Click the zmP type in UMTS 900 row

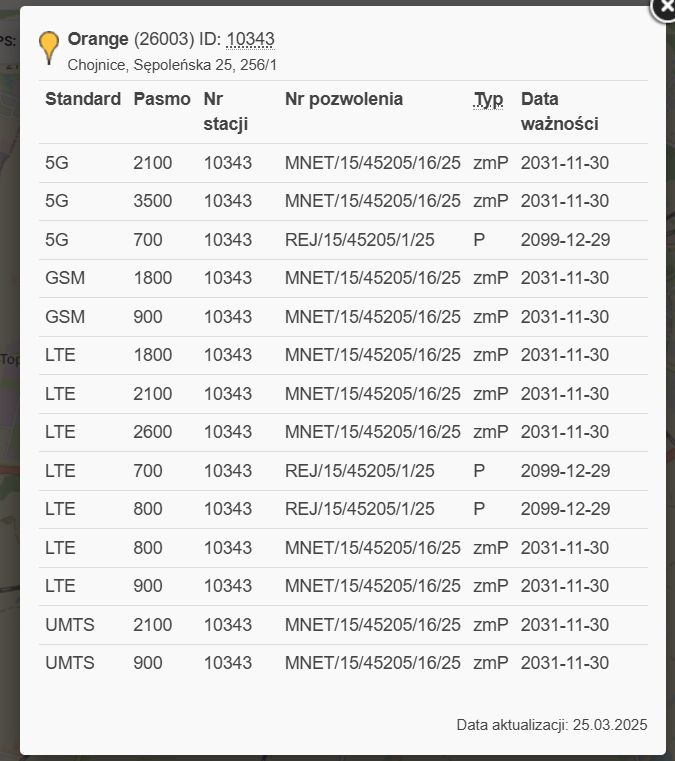pyautogui.click(x=490, y=663)
